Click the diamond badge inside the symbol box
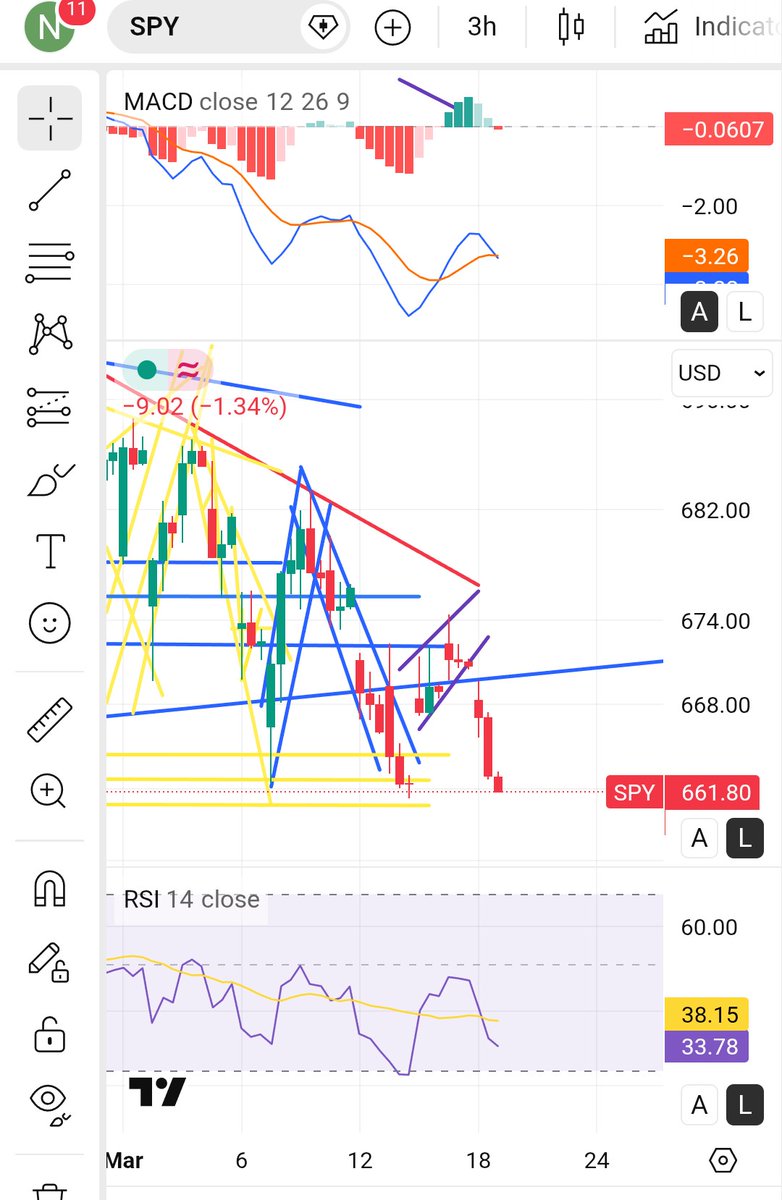The width and height of the screenshot is (782, 1200). [322, 27]
